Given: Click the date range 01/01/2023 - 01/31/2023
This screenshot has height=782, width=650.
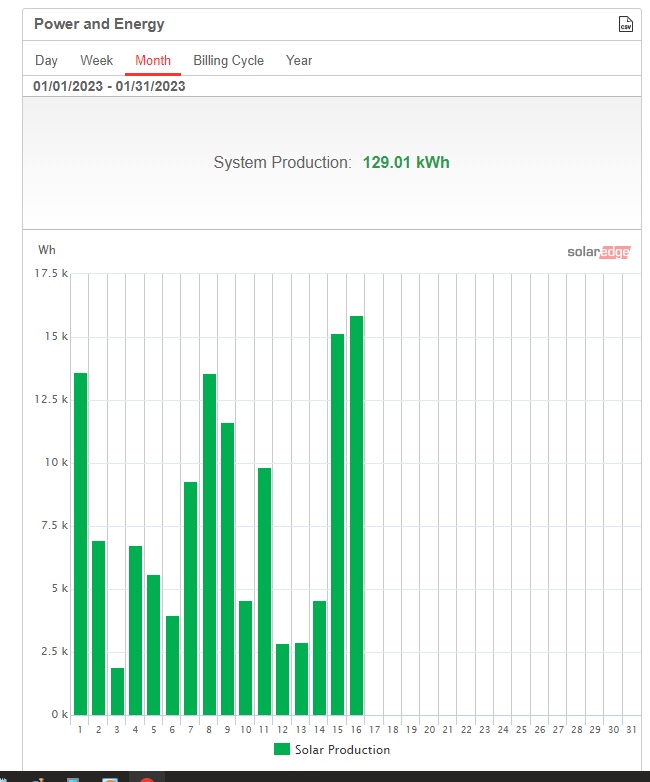Looking at the screenshot, I should pyautogui.click(x=109, y=86).
